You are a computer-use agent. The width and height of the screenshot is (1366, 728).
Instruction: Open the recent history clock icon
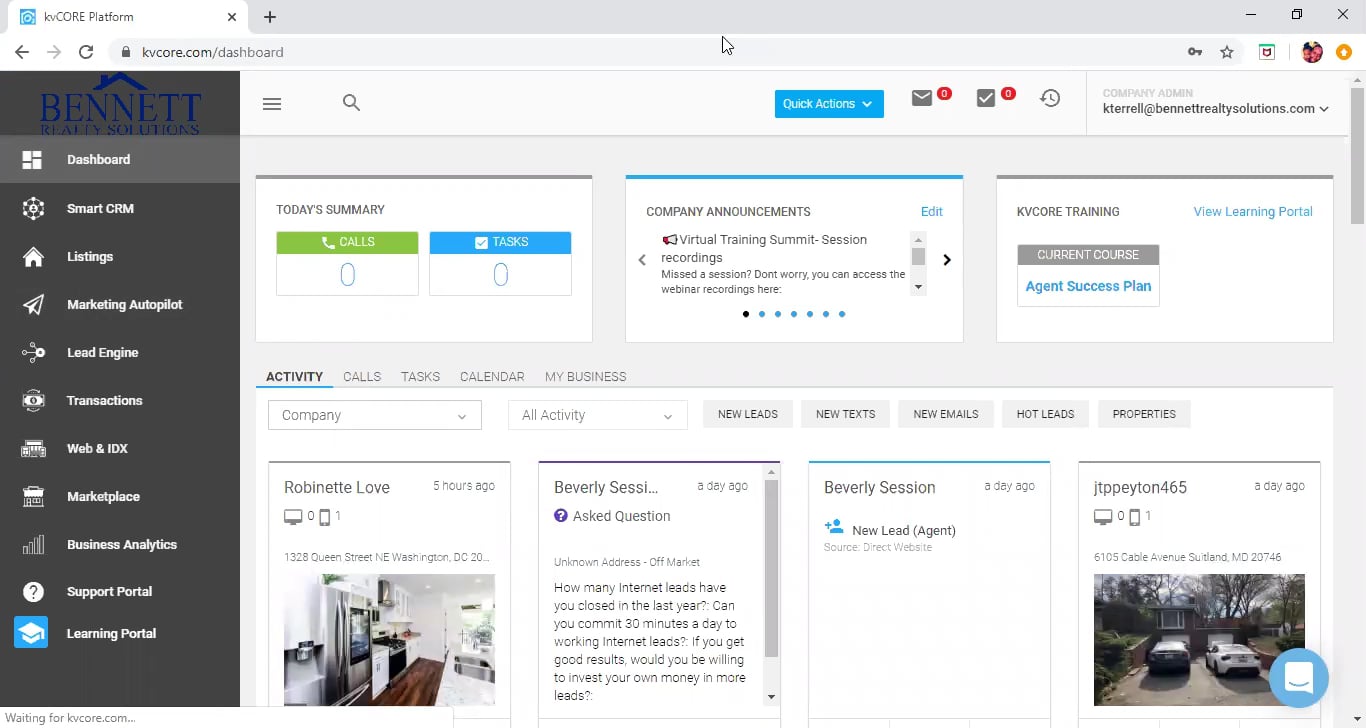(1050, 98)
